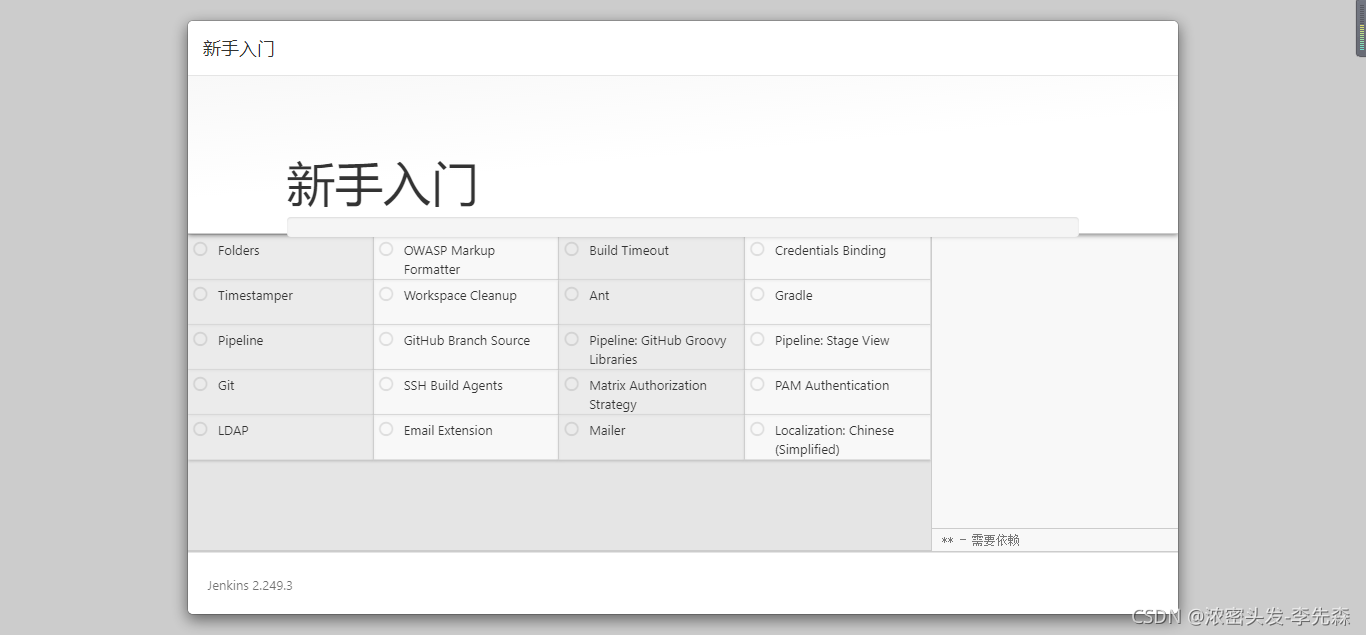Select the Pipeline: Stage View status circle
This screenshot has height=635, width=1366.
click(757, 339)
